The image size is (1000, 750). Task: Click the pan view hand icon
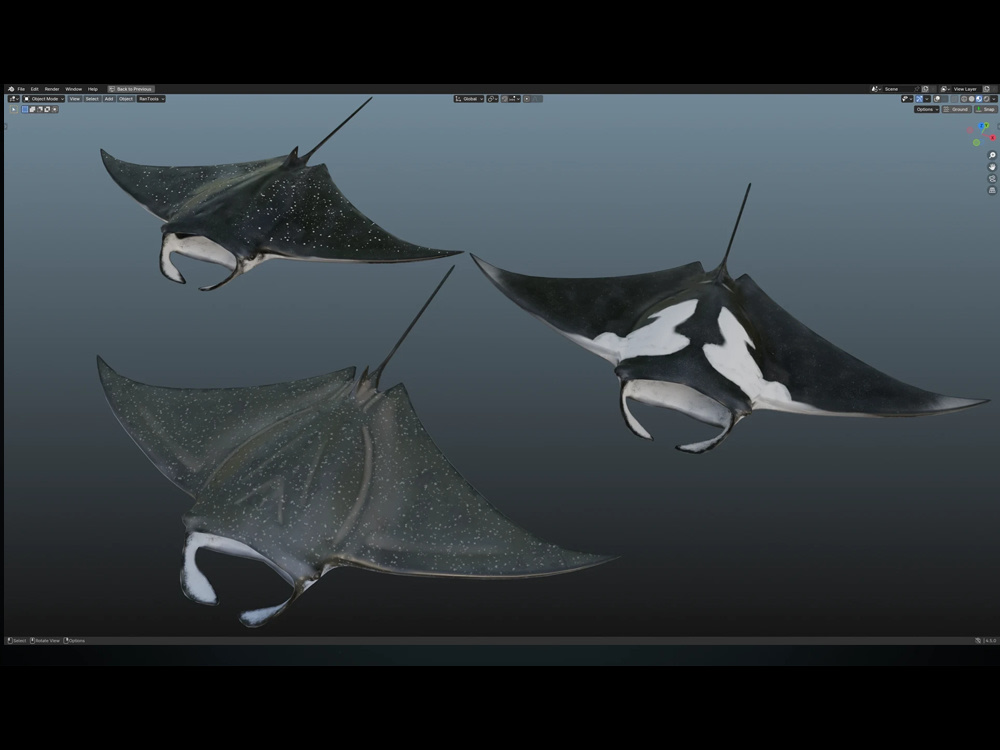click(992, 166)
